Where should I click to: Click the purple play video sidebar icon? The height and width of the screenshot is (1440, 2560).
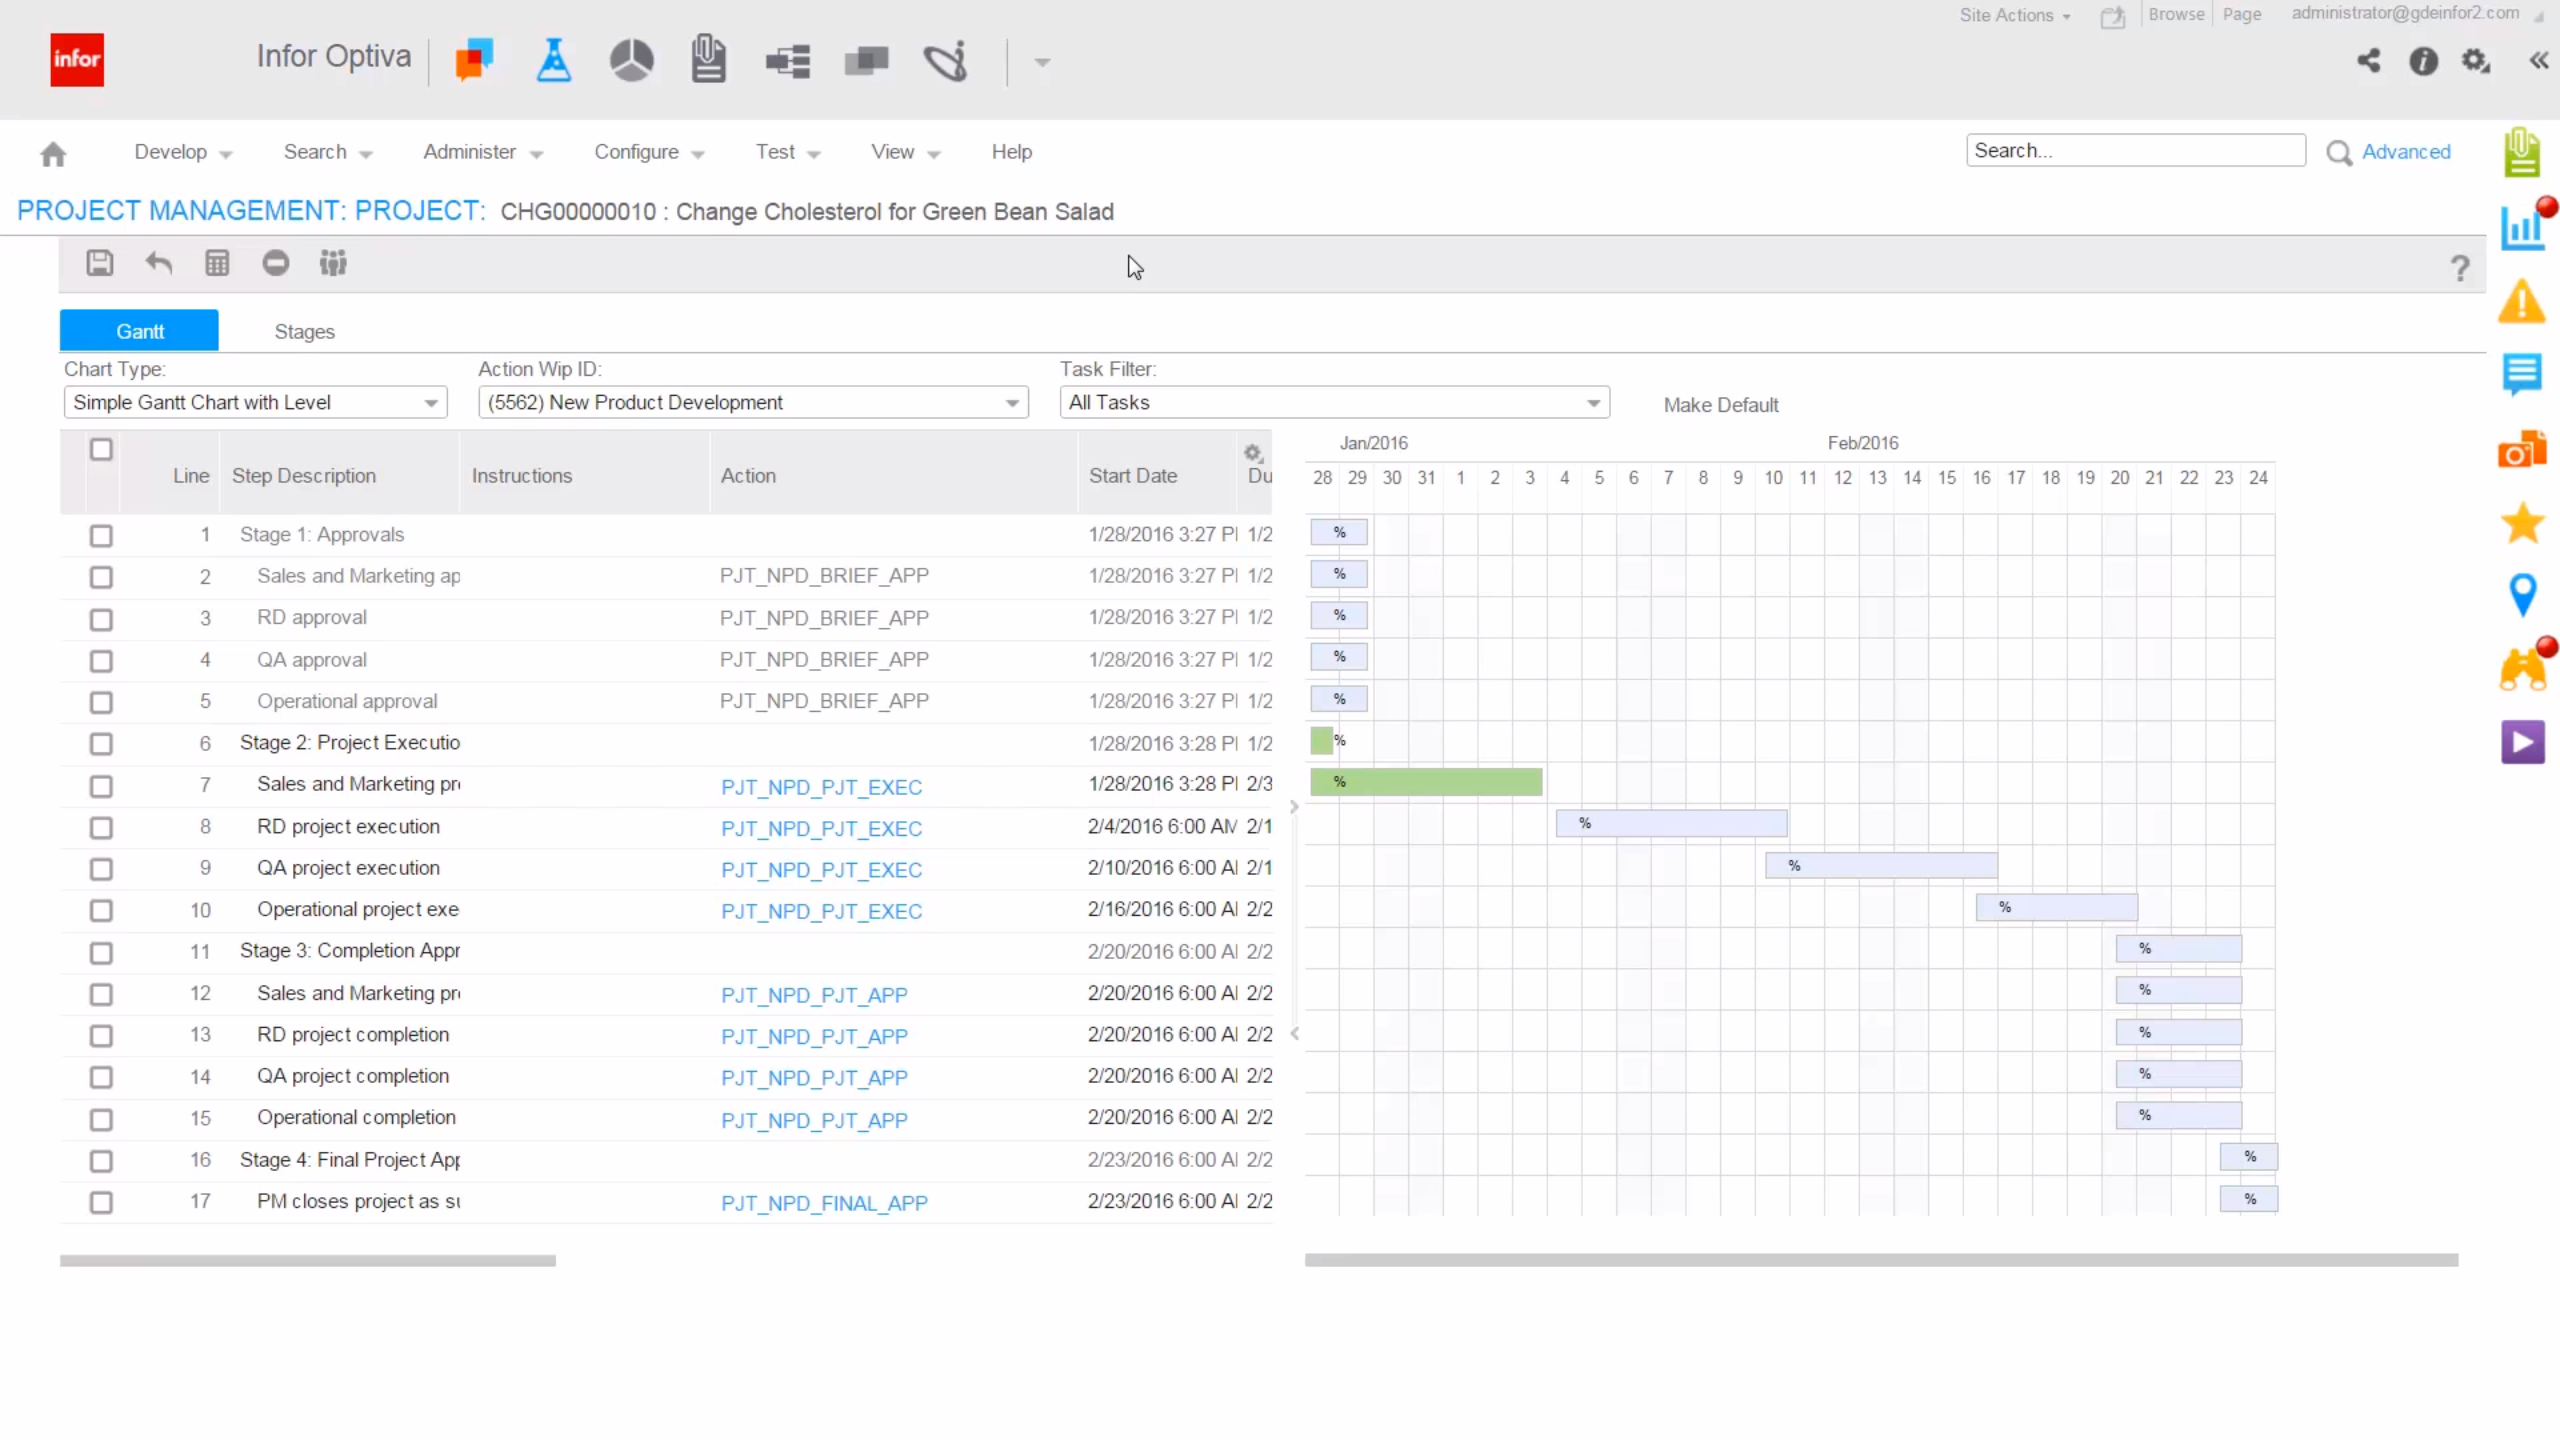coord(2521,743)
